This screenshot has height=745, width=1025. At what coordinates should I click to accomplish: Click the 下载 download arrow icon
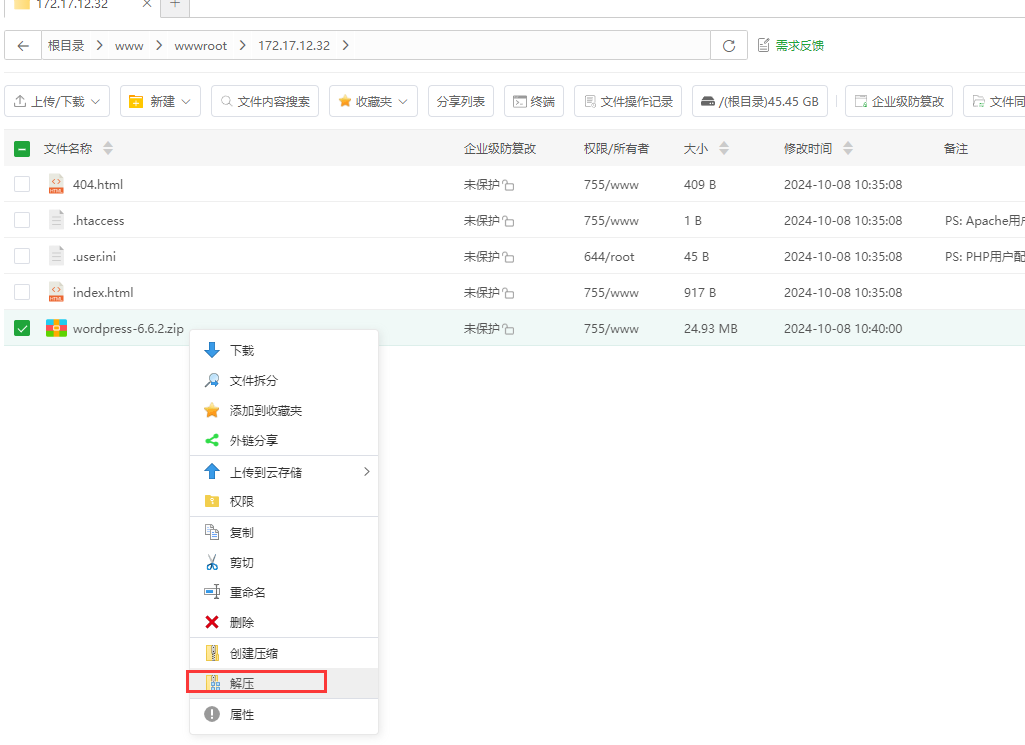pyautogui.click(x=212, y=350)
